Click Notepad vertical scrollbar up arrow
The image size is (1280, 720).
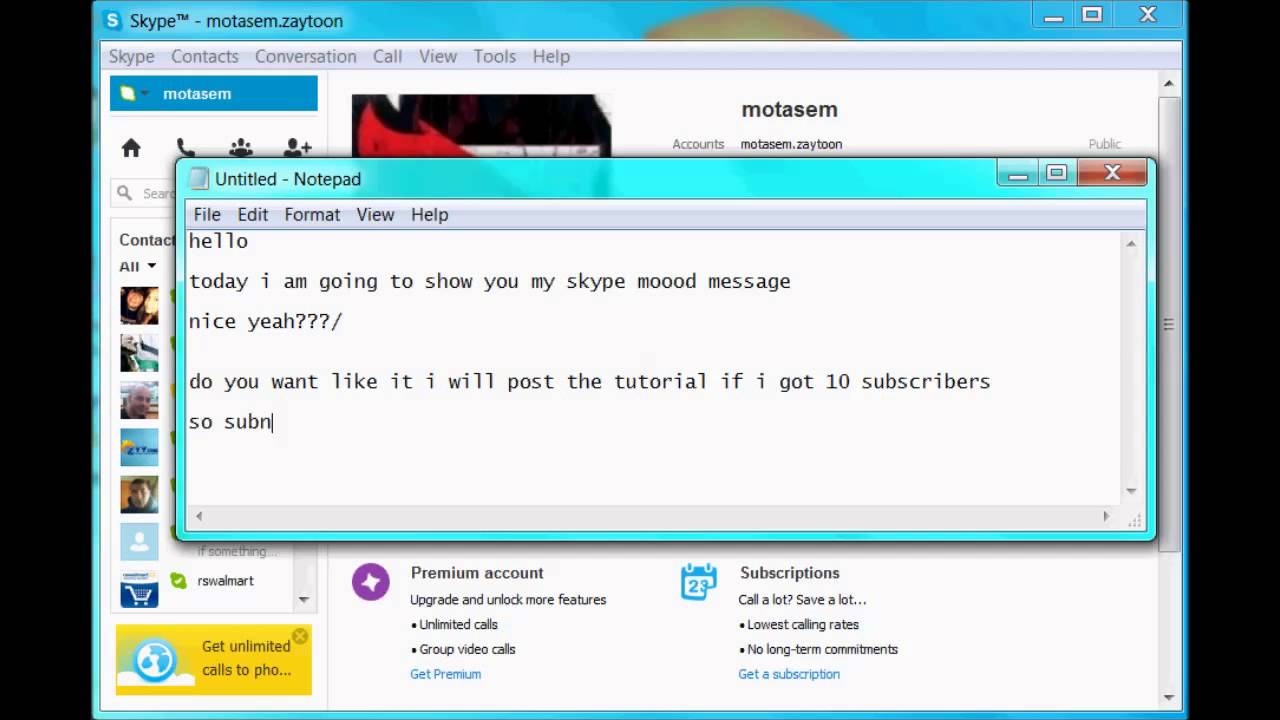pyautogui.click(x=1131, y=243)
